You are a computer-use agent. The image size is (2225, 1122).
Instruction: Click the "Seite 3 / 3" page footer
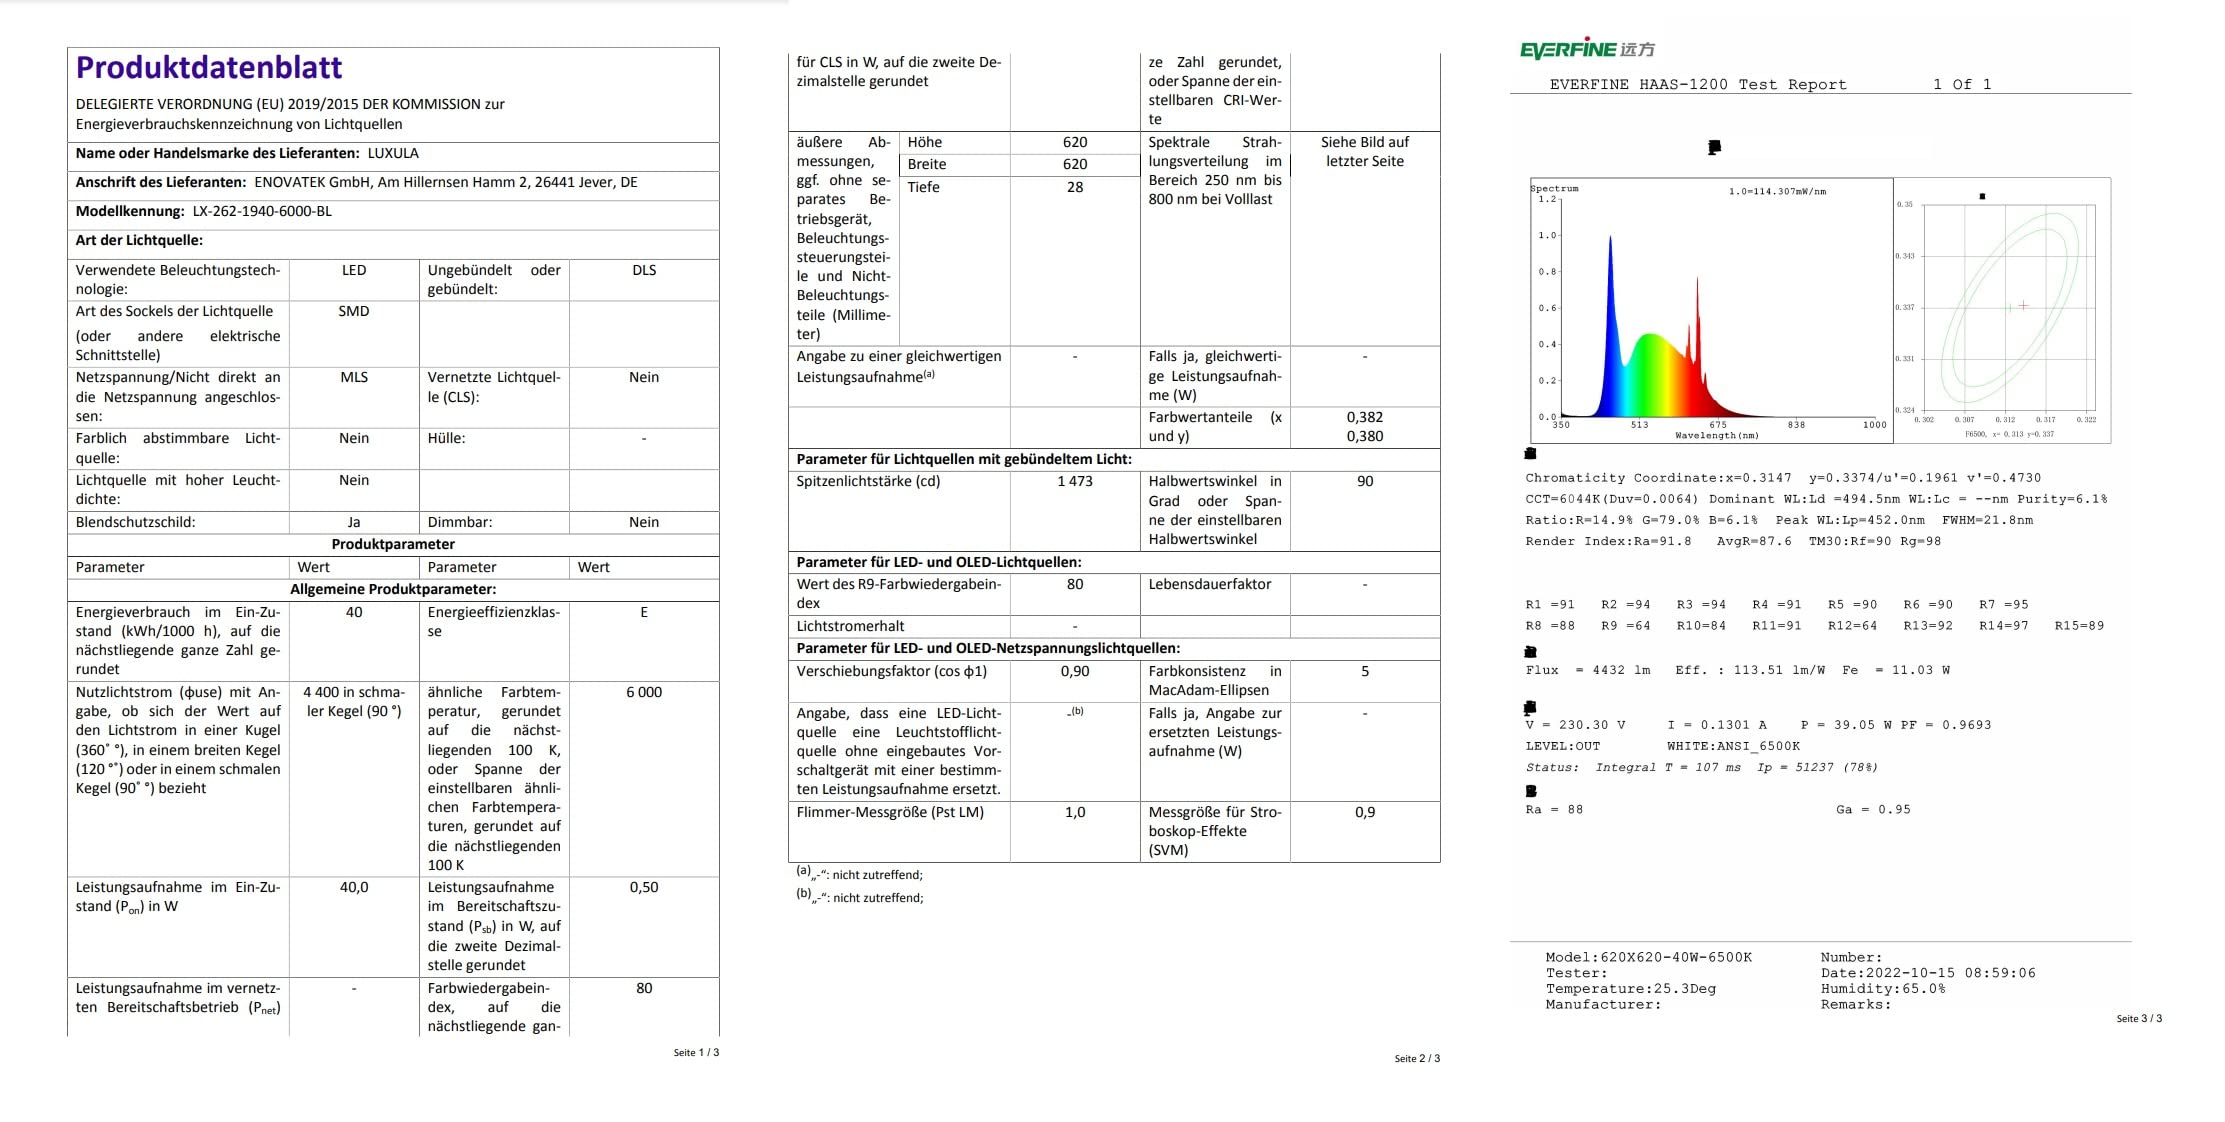click(x=2139, y=1018)
